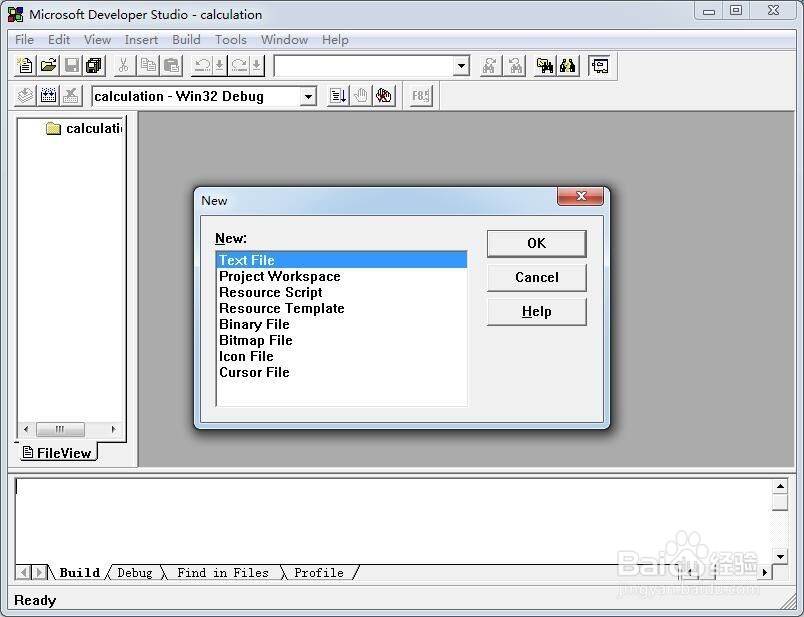
Task: Click the workspace pane horizontal scroll thumb
Action: tap(61, 429)
